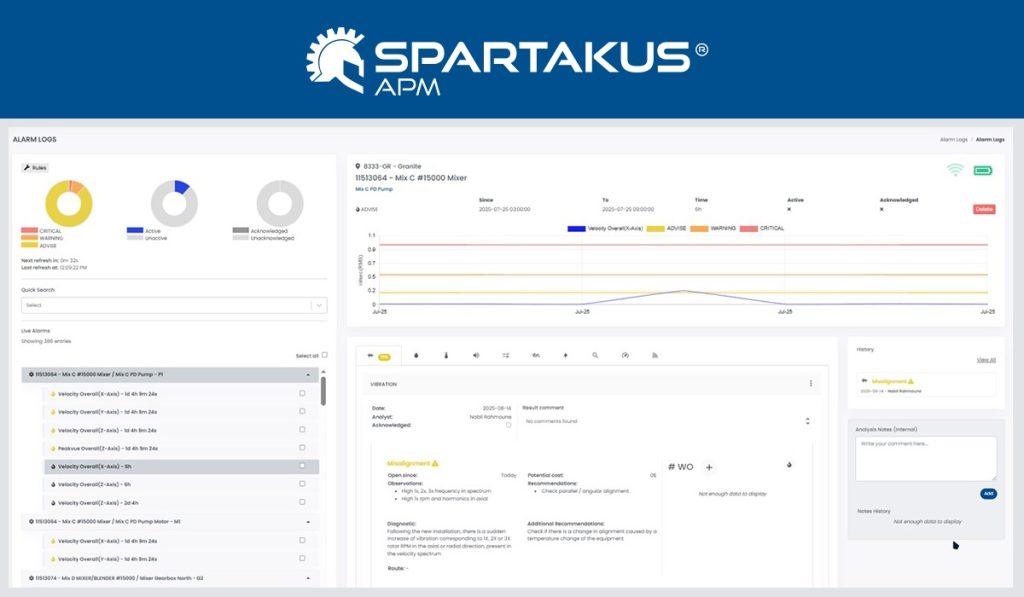Image resolution: width=1024 pixels, height=597 pixels.
Task: Click the Acknowledged legend swatch
Action: pos(240,231)
